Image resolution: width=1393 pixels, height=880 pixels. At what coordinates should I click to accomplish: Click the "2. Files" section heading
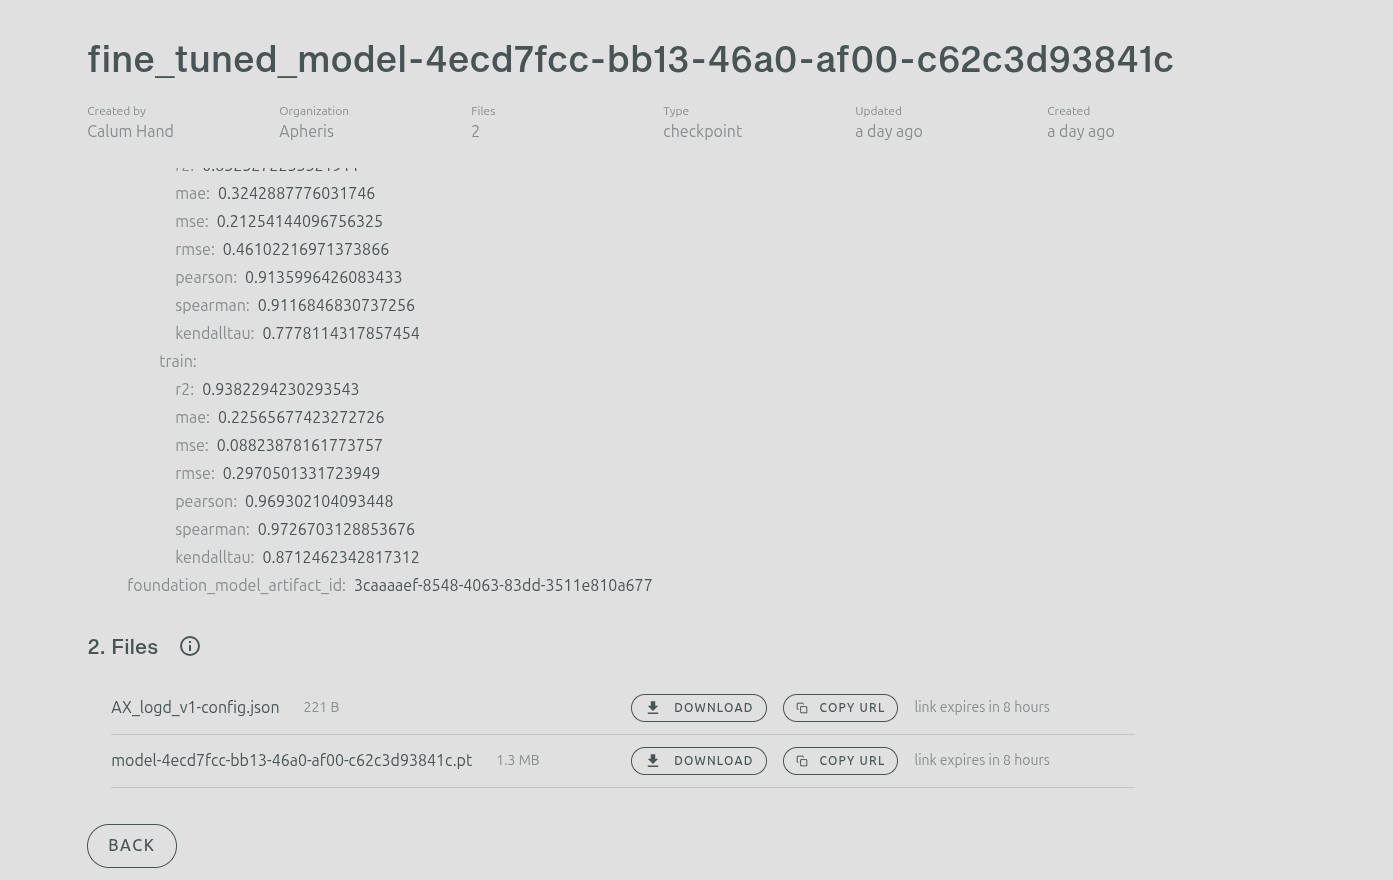point(123,647)
